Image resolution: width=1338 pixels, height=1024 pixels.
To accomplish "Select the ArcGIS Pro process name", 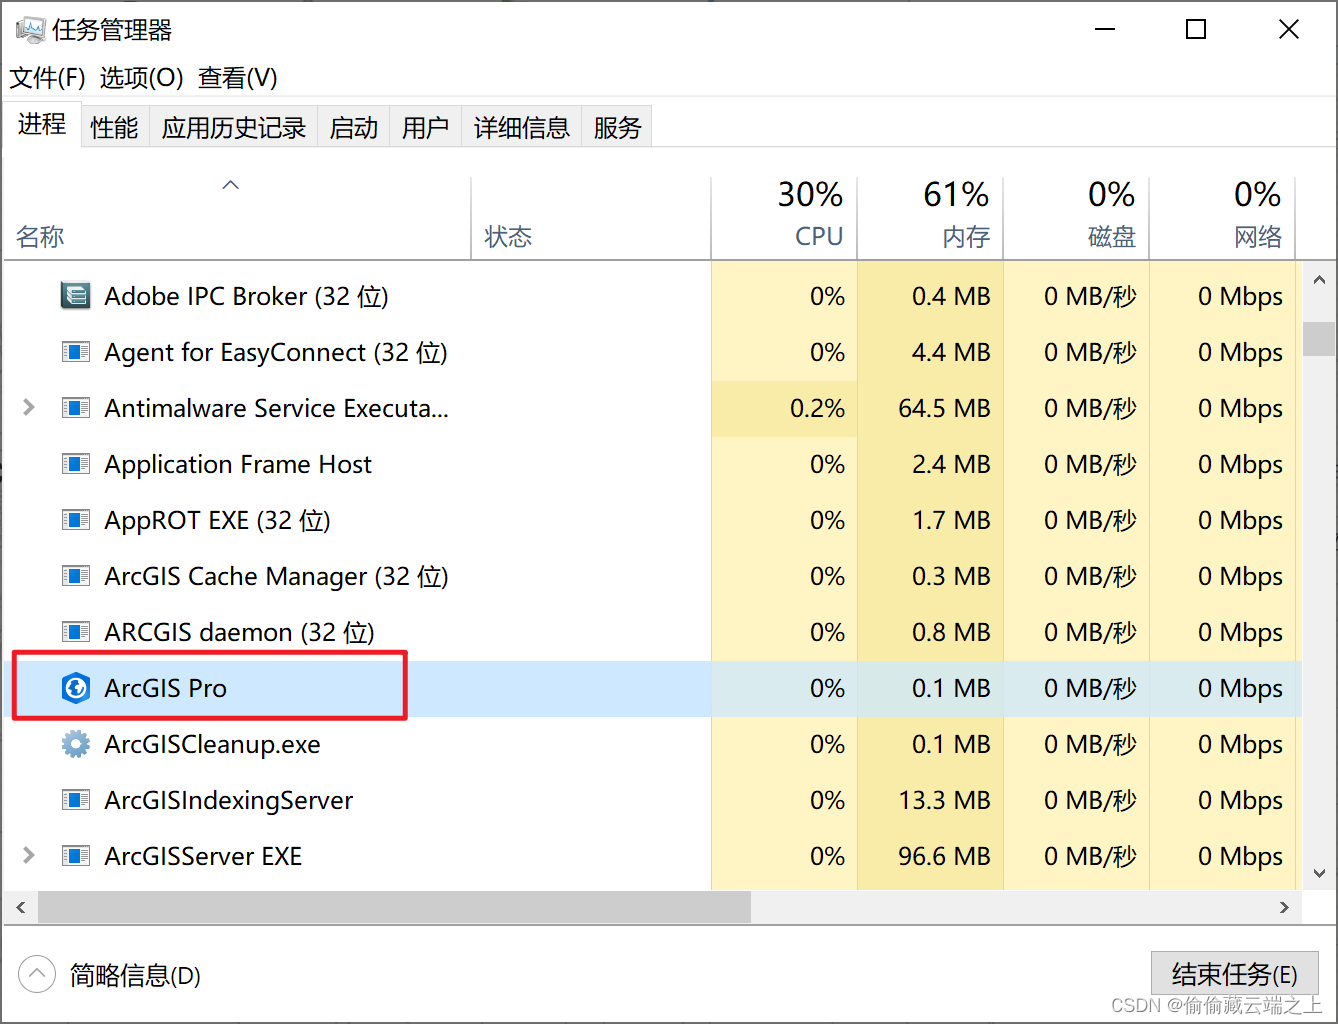I will point(166,688).
